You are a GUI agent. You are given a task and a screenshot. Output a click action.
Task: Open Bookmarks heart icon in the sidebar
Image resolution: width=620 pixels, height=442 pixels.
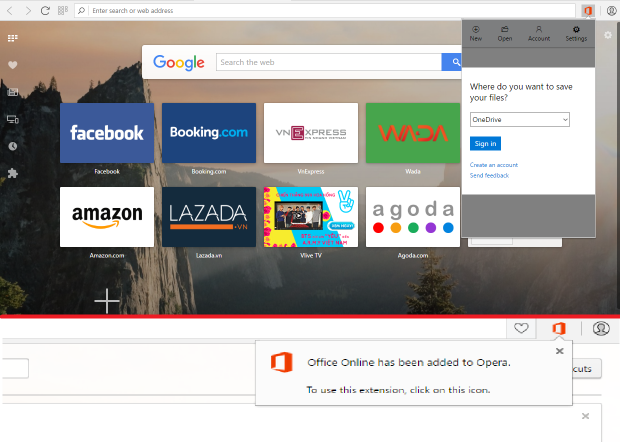pos(12,65)
